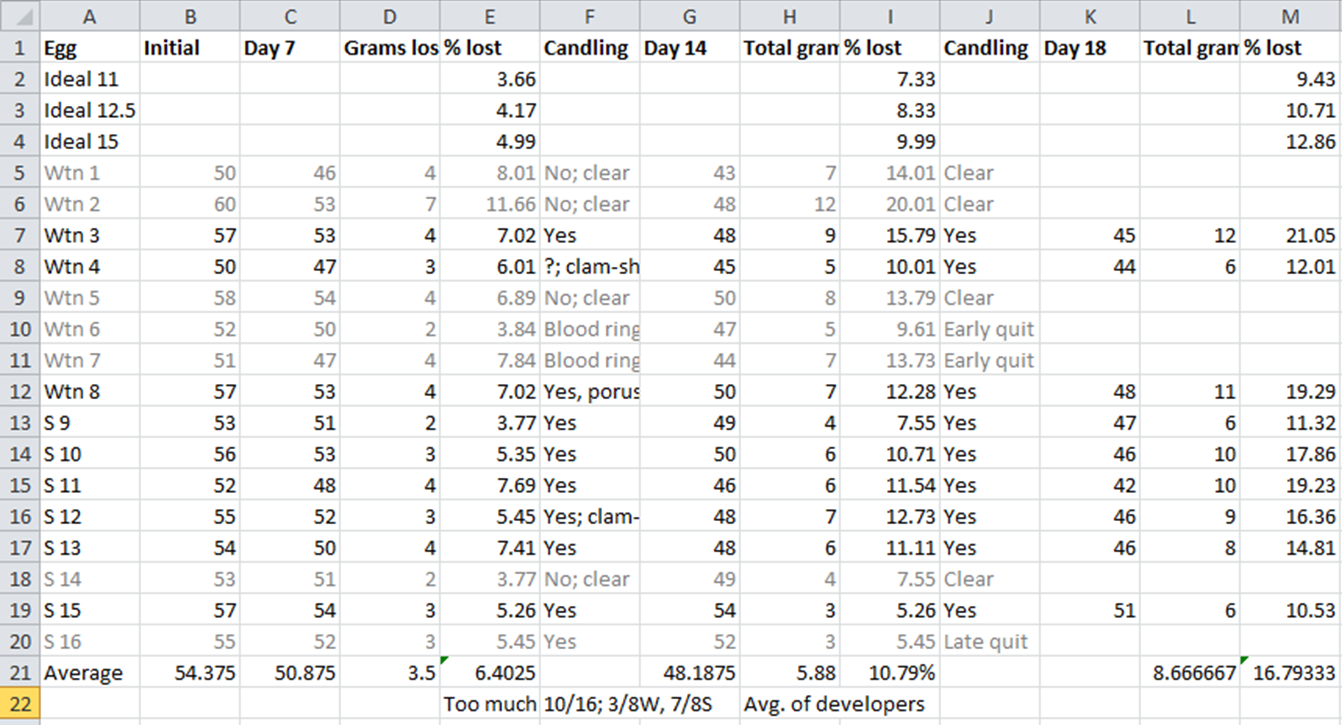The image size is (1342, 725).
Task: Select row 1 header
Action: tap(20, 48)
